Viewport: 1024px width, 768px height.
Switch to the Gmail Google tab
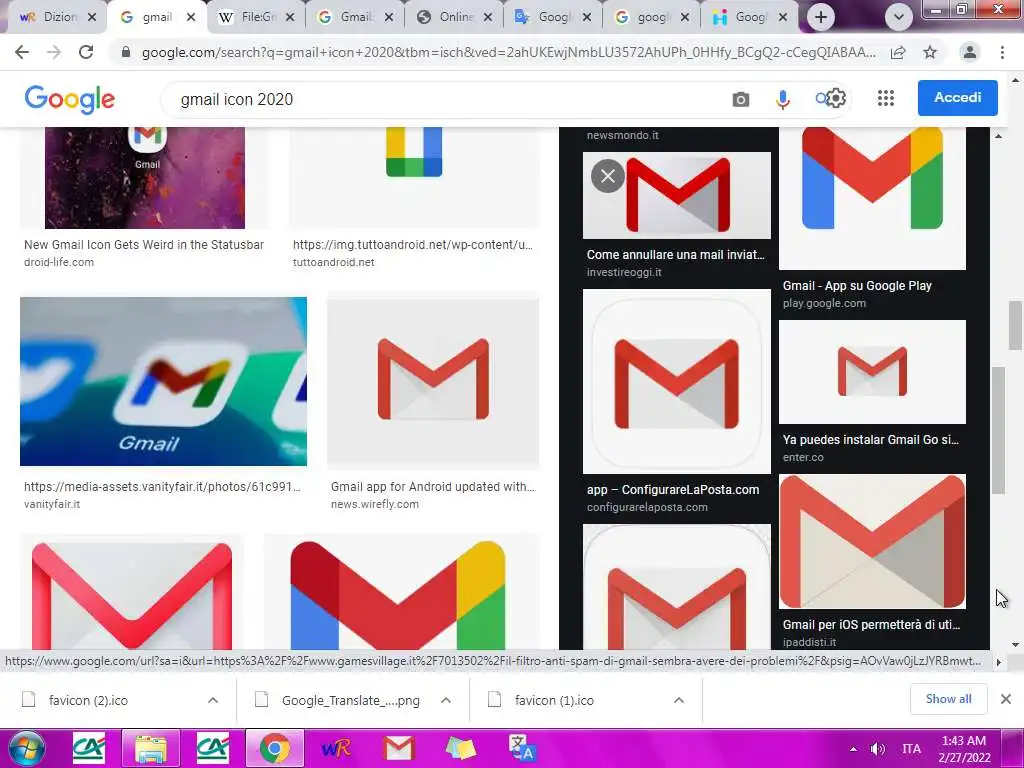[354, 17]
